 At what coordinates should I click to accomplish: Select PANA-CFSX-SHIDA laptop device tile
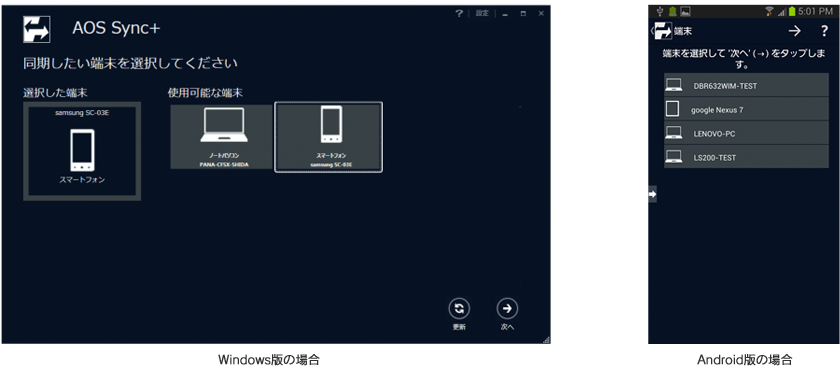[x=222, y=137]
